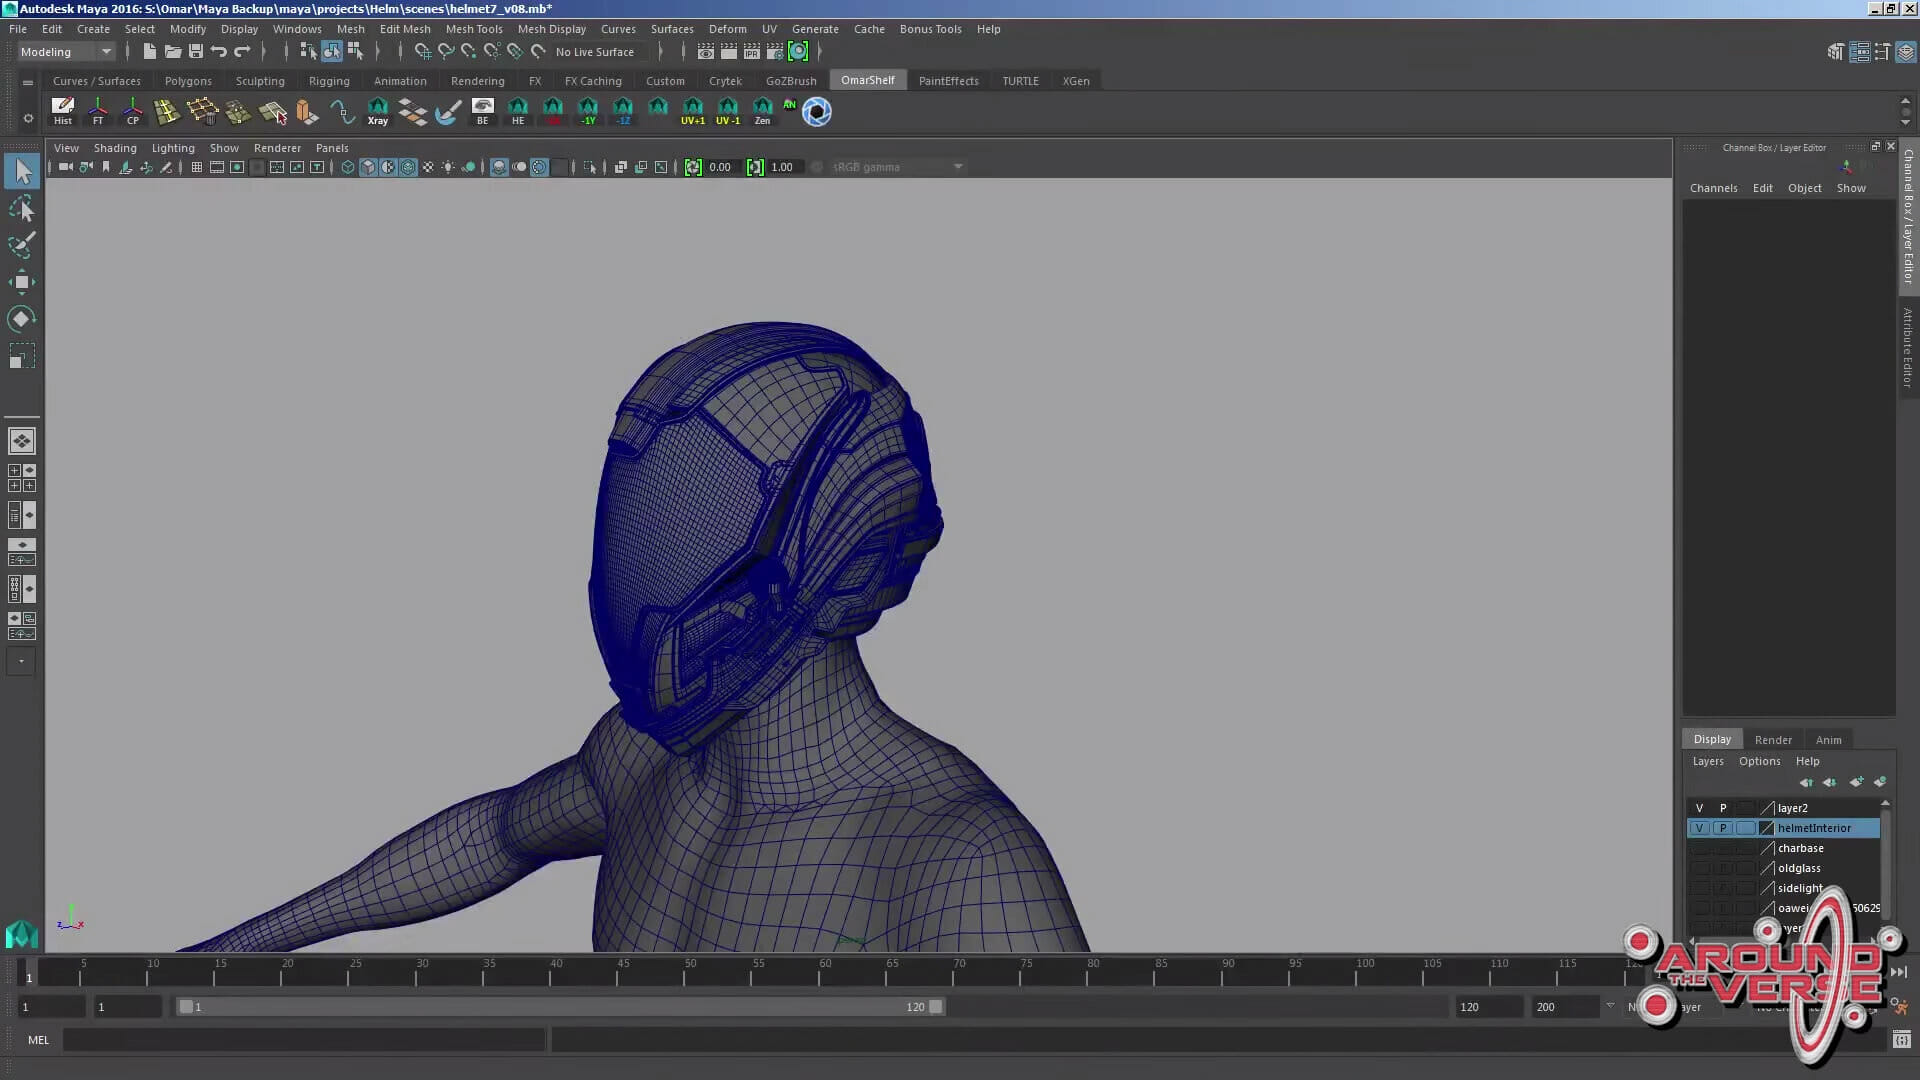Screen dimensions: 1920x1080
Task: Switch to the Polygons shelf tab
Action: point(188,81)
